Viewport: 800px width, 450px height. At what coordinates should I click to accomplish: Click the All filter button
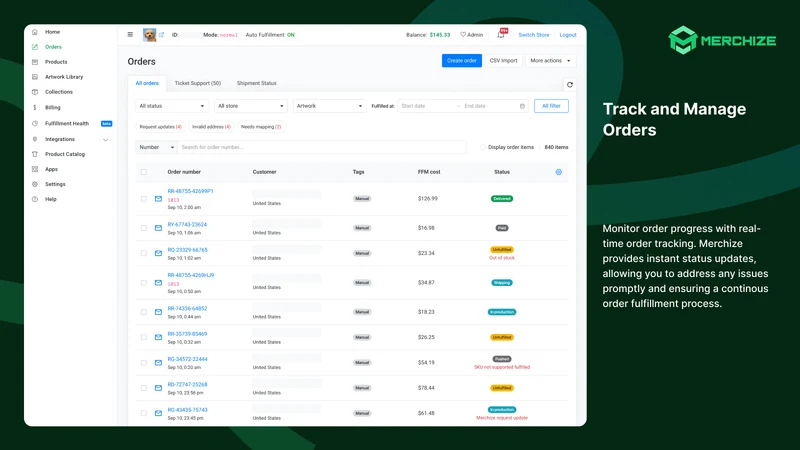tap(551, 106)
